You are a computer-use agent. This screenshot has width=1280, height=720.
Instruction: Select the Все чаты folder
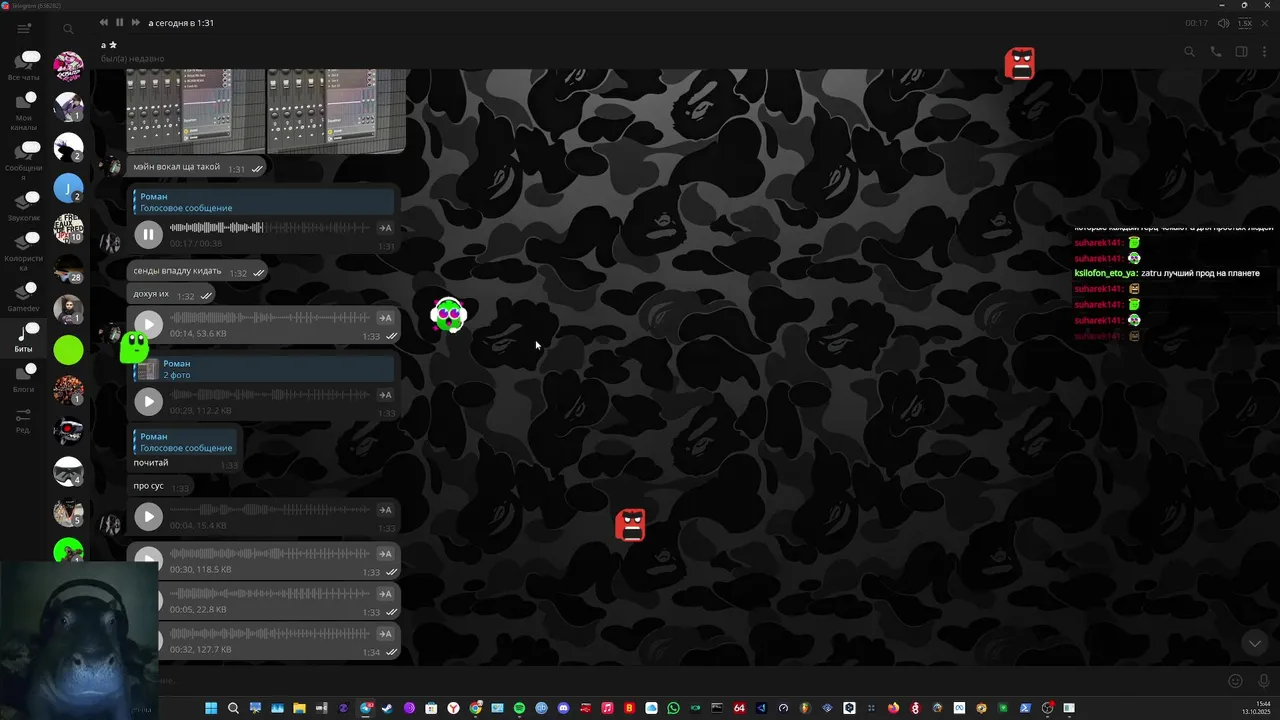tap(24, 66)
